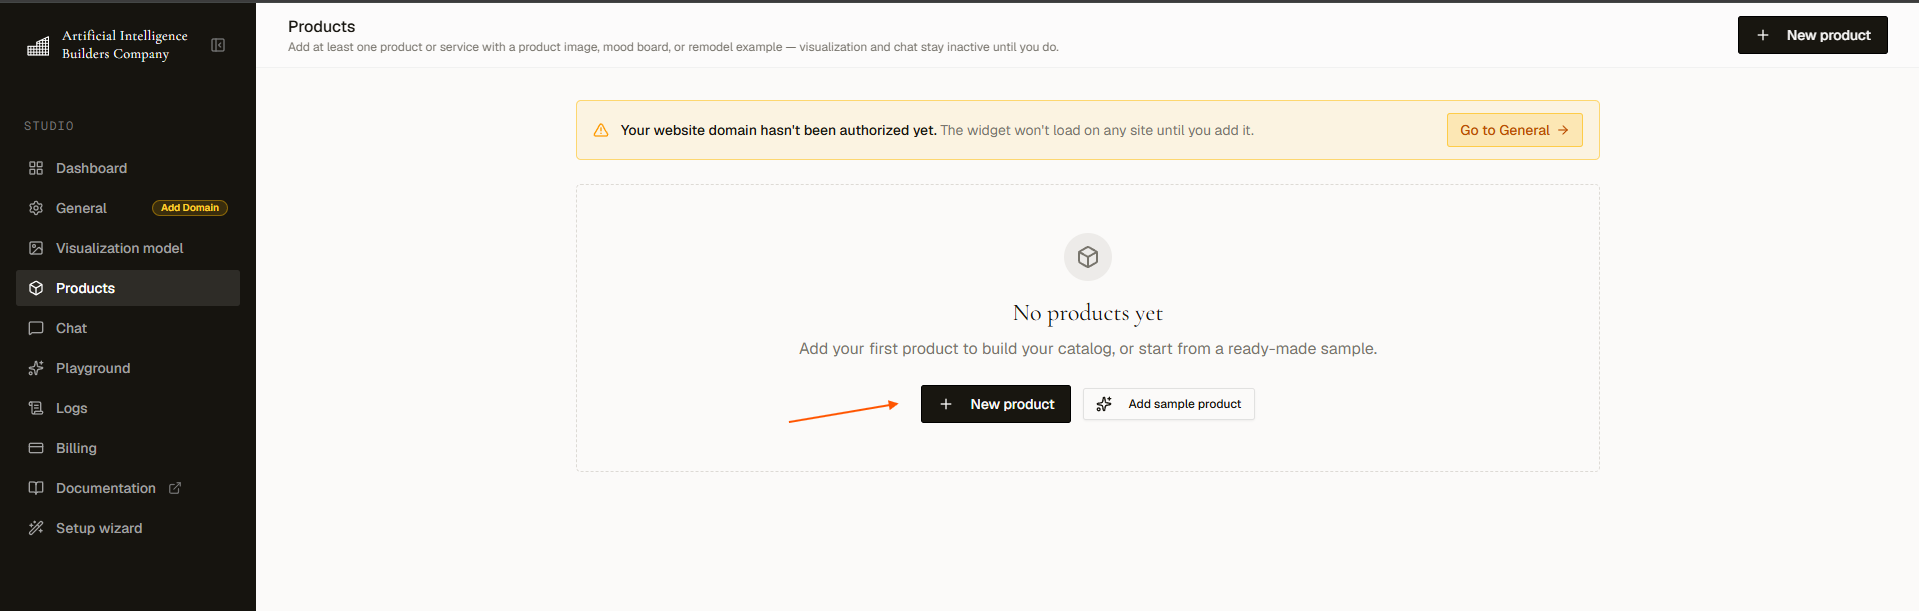This screenshot has height=611, width=1919.
Task: Click the sparkle icon on Add sample product
Action: [1104, 404]
